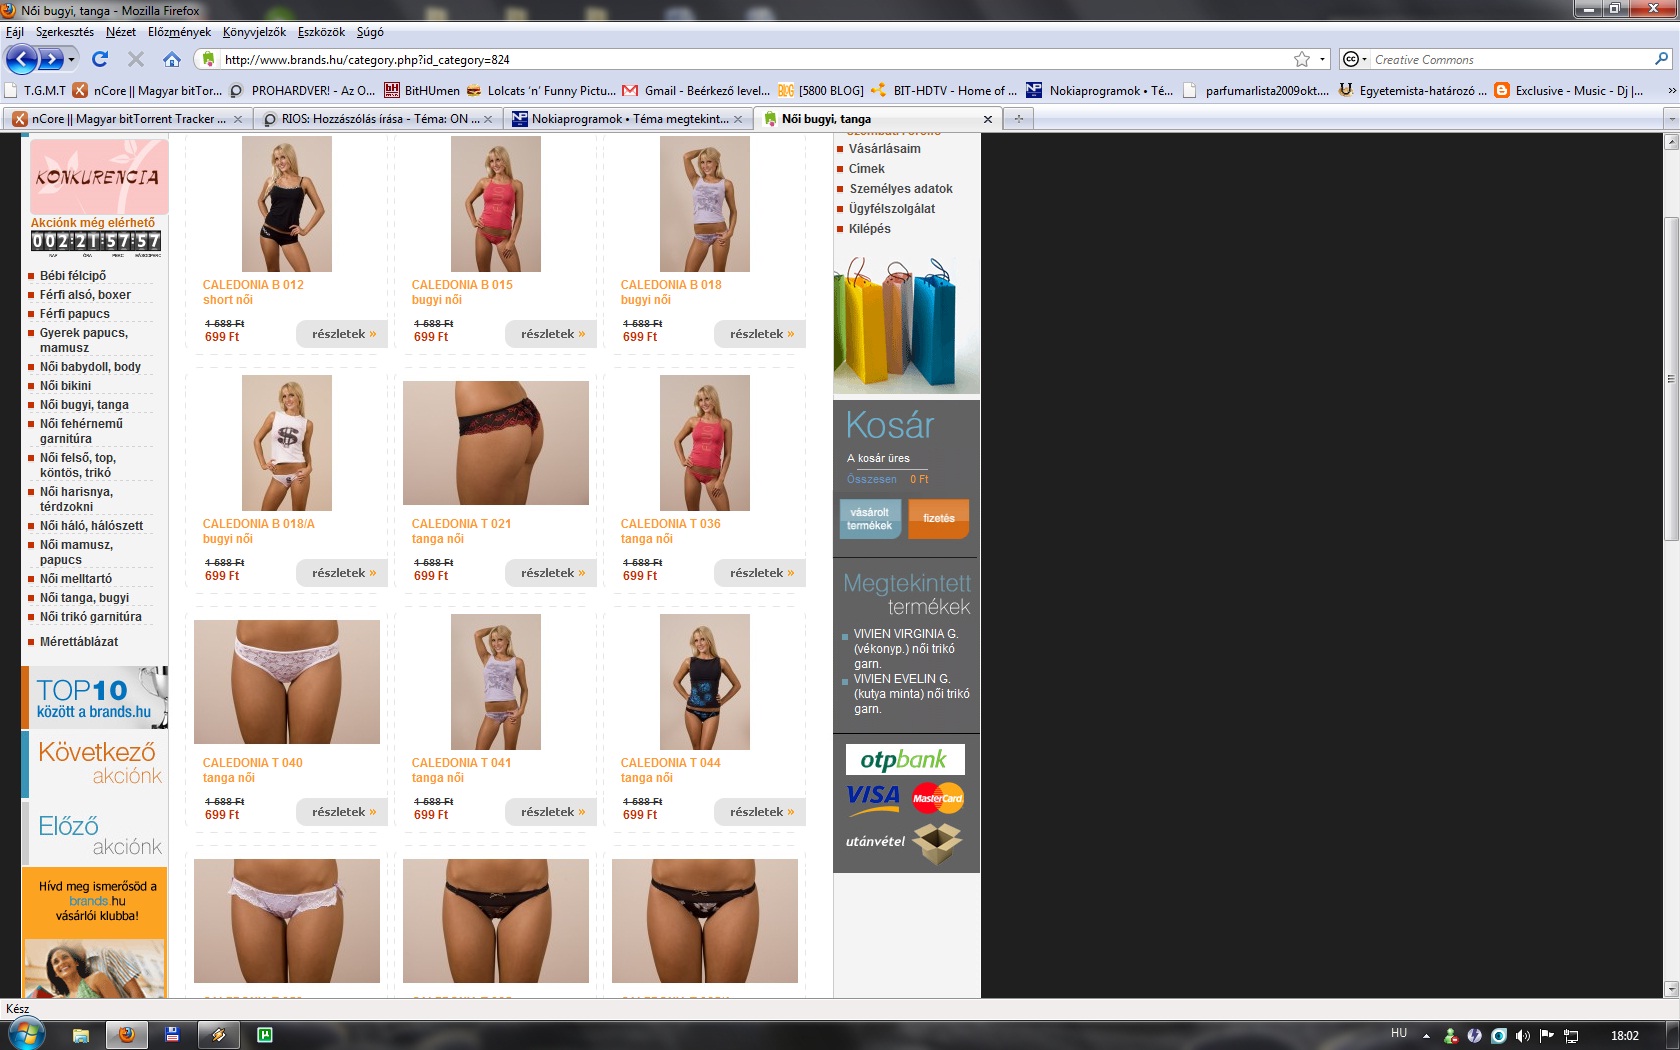Open the Exclusive Music bookmark
The width and height of the screenshot is (1680, 1050).
tap(1568, 90)
